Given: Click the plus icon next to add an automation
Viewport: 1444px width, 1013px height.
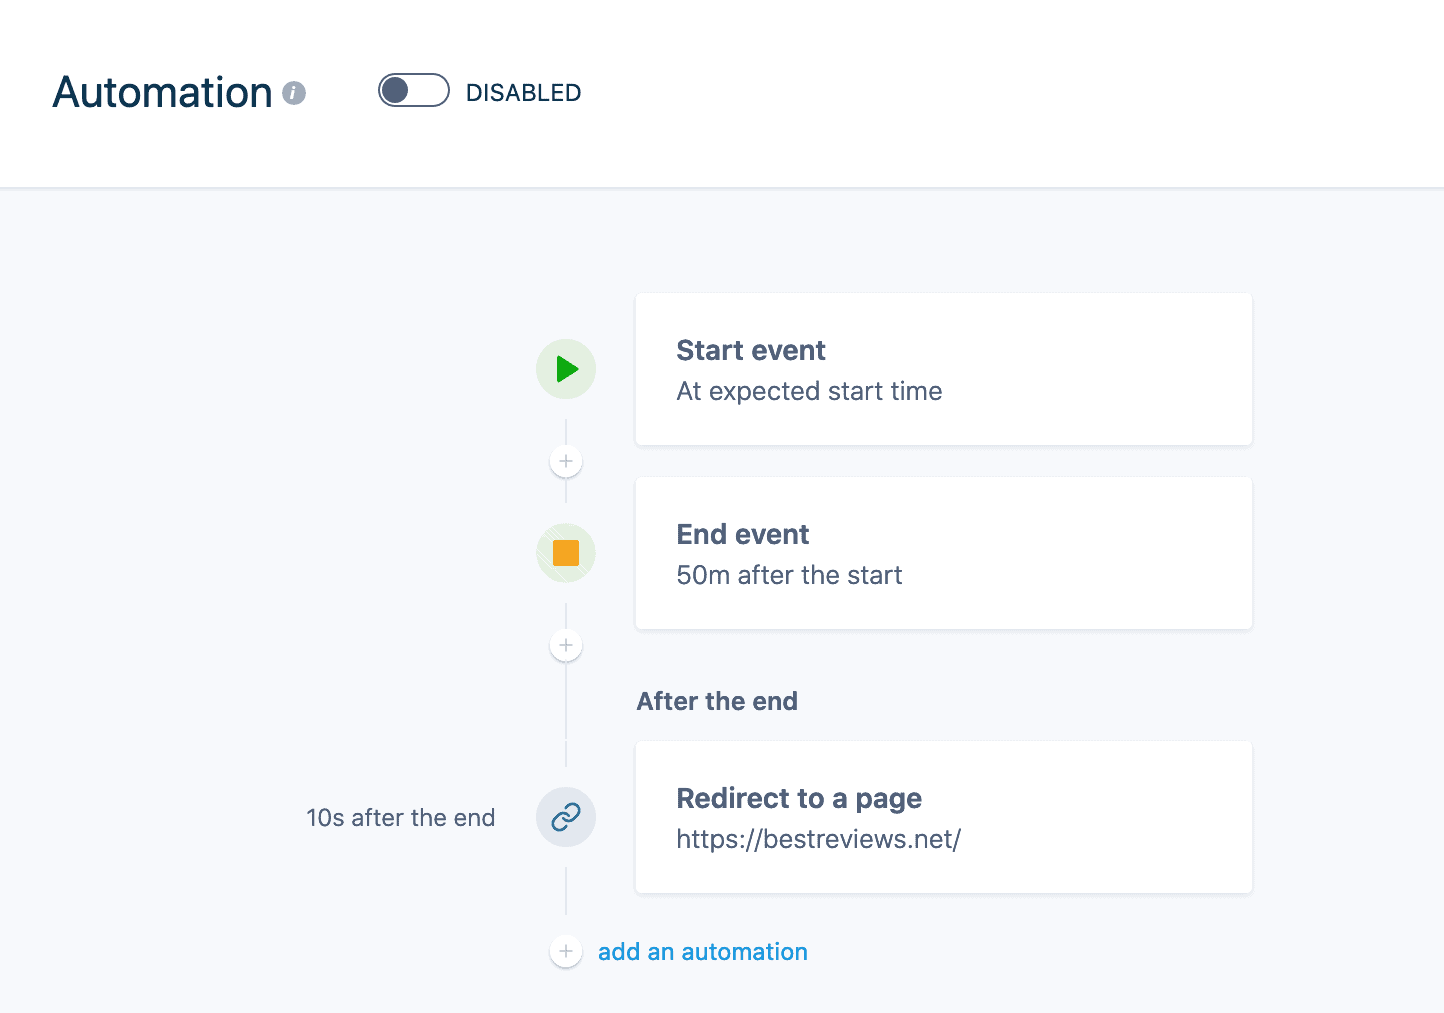Looking at the screenshot, I should pyautogui.click(x=566, y=951).
